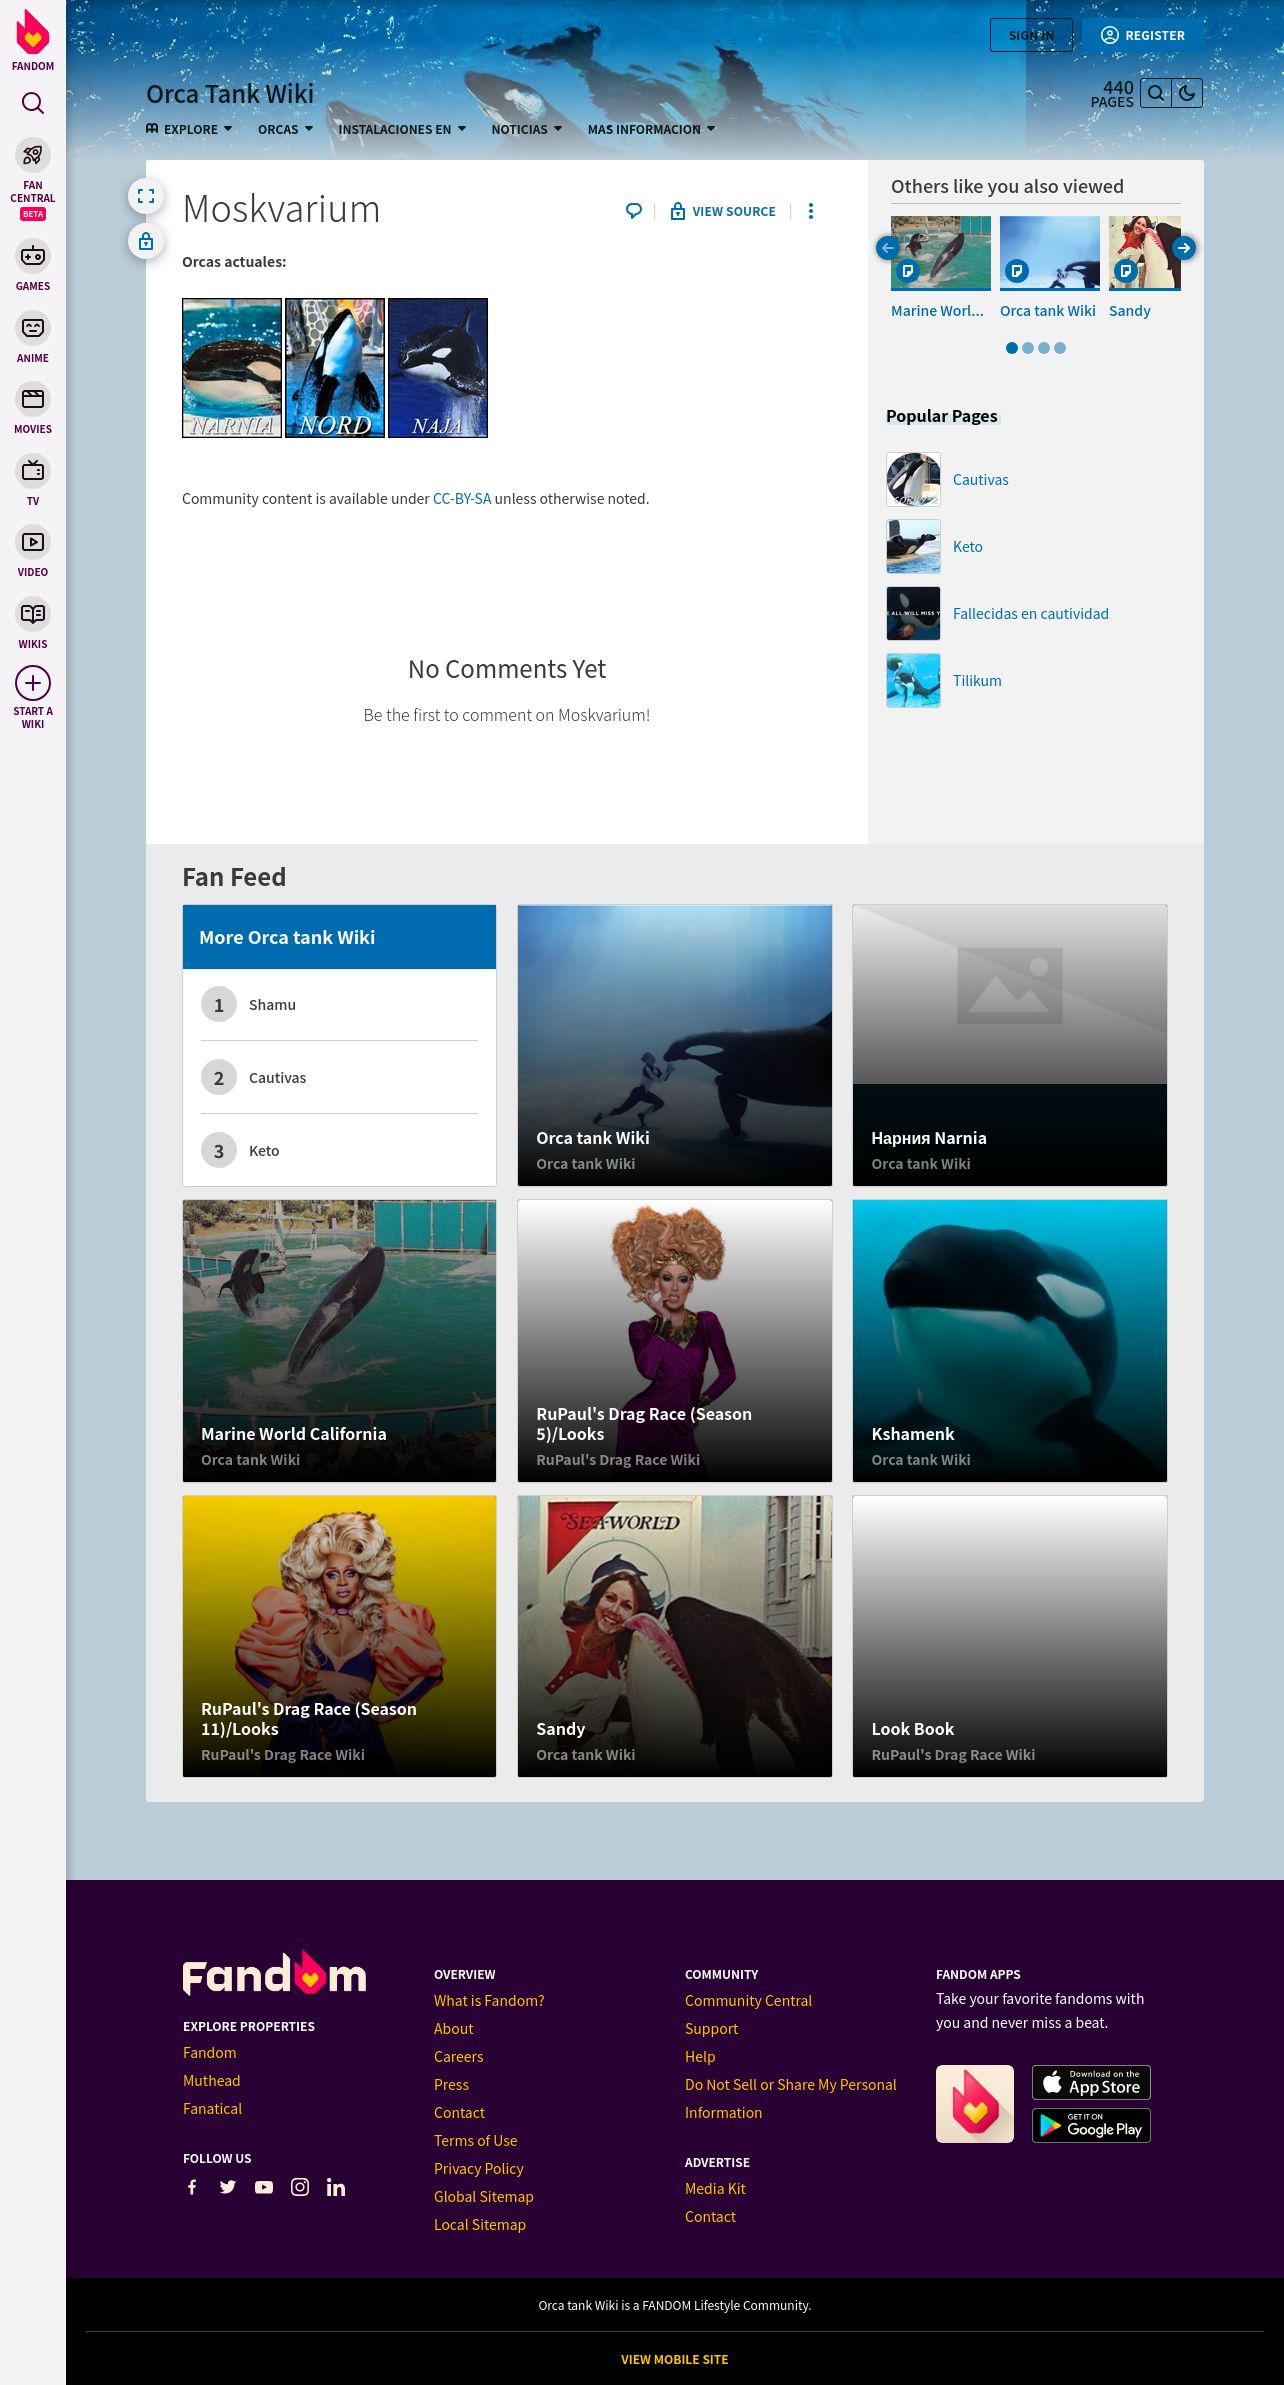Click Download on the App Store badge
Image resolution: width=1284 pixels, height=2385 pixels.
point(1091,2082)
